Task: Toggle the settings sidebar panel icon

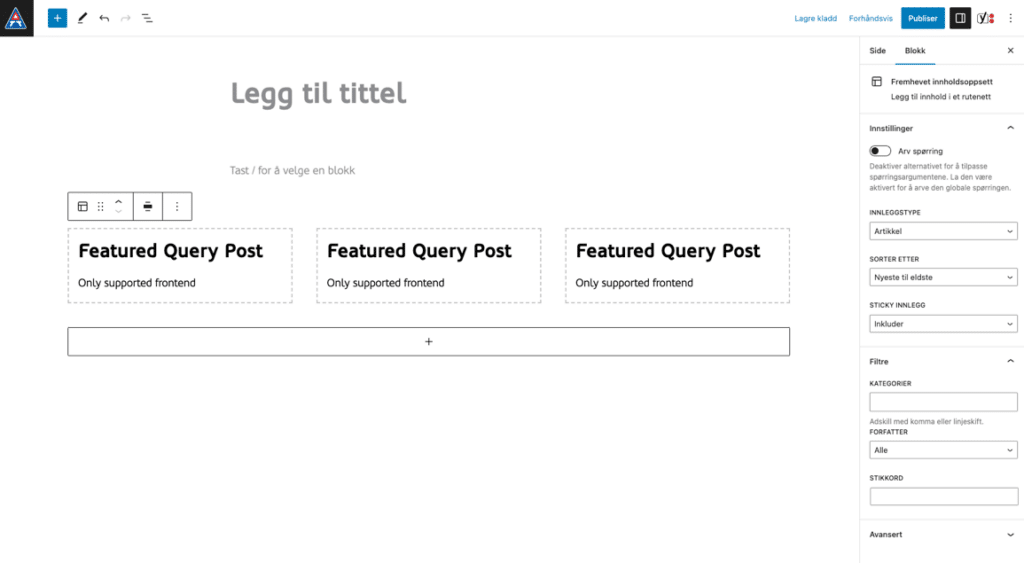Action: [960, 18]
